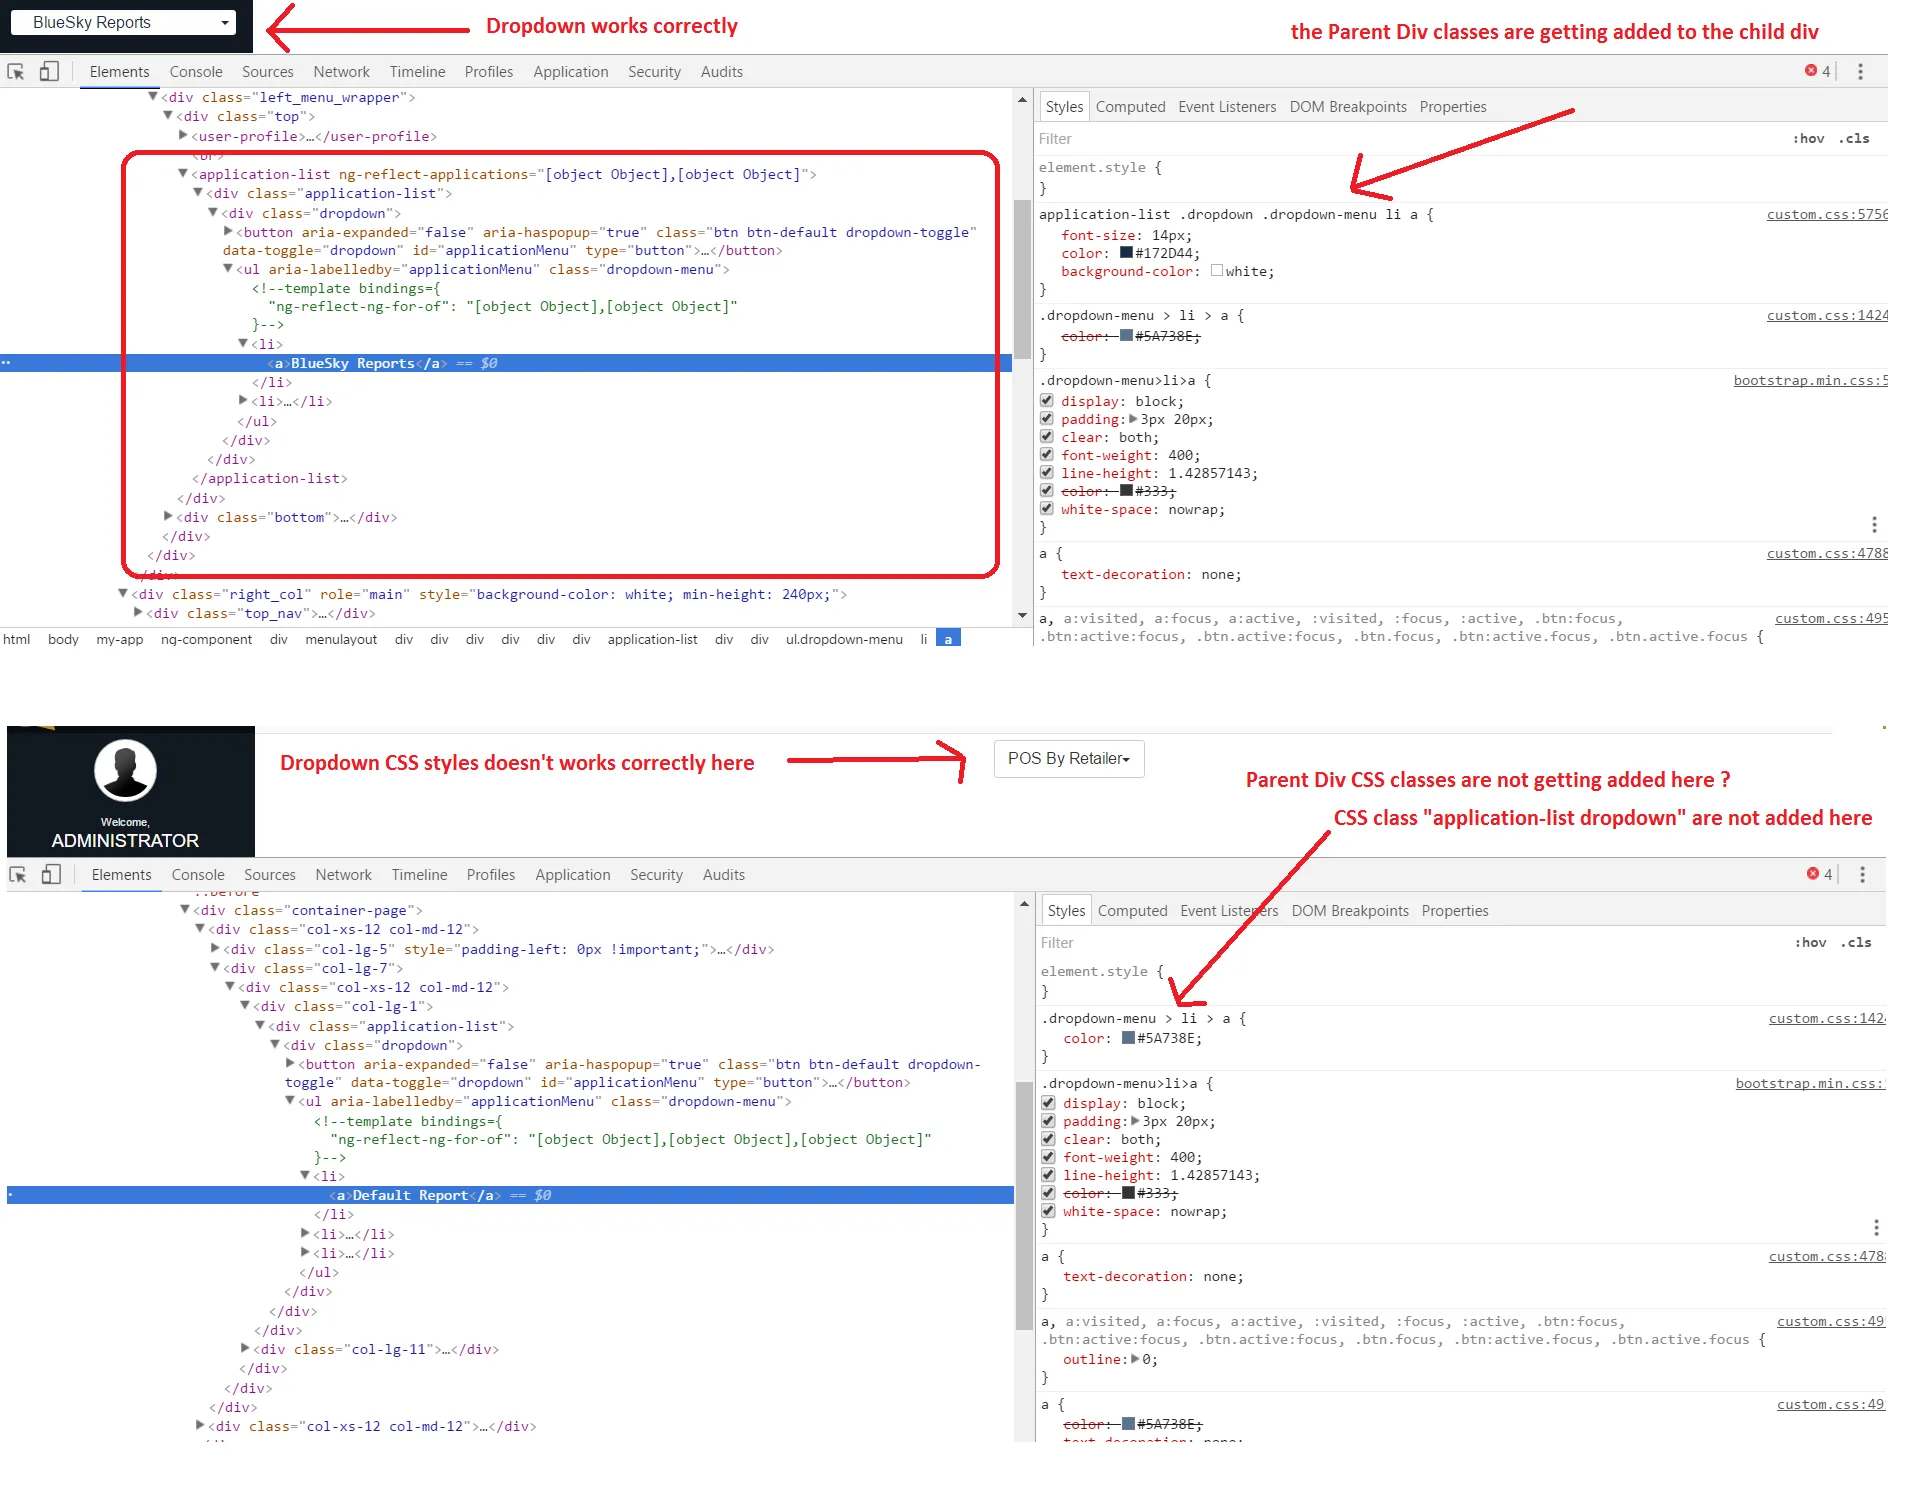This screenshot has width=1920, height=1498.
Task: Click error count icon in top DevTools
Action: 1811,71
